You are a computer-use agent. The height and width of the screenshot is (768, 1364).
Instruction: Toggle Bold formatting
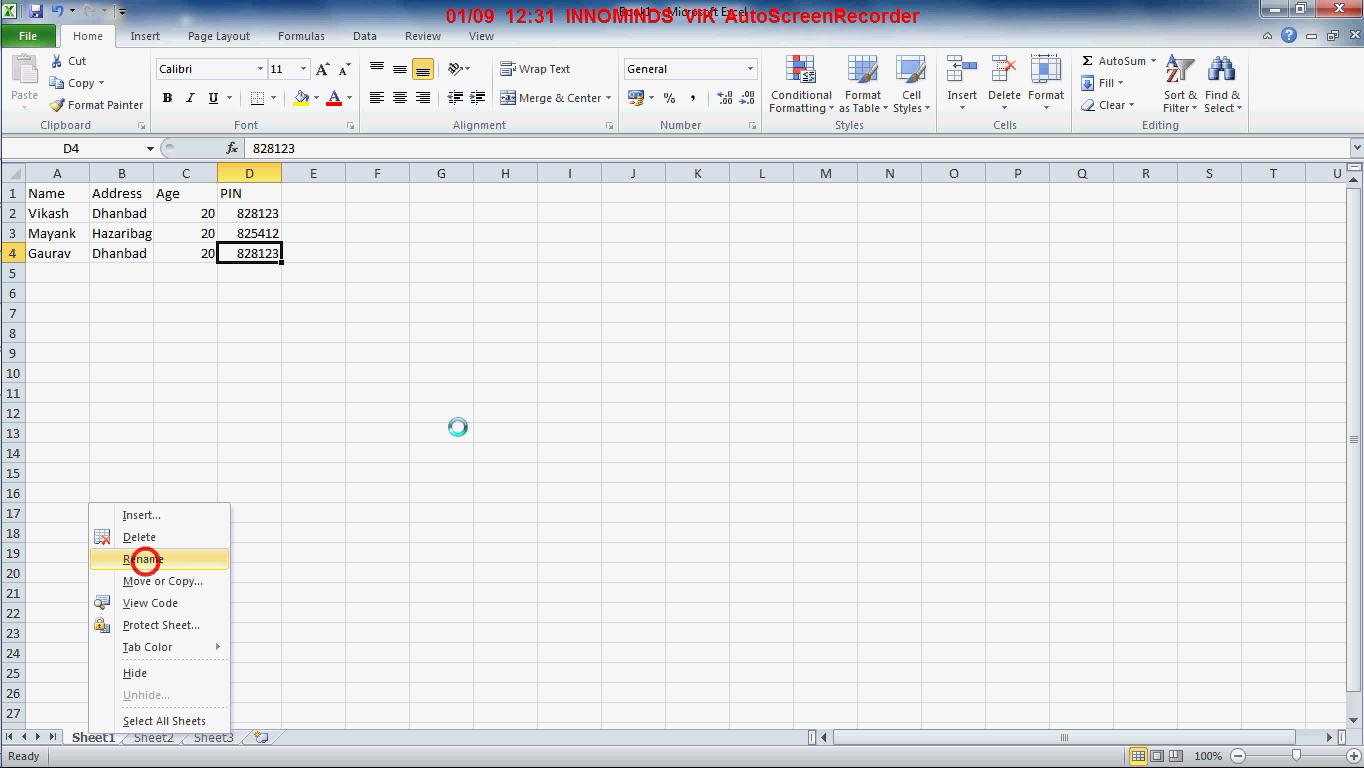click(x=167, y=98)
